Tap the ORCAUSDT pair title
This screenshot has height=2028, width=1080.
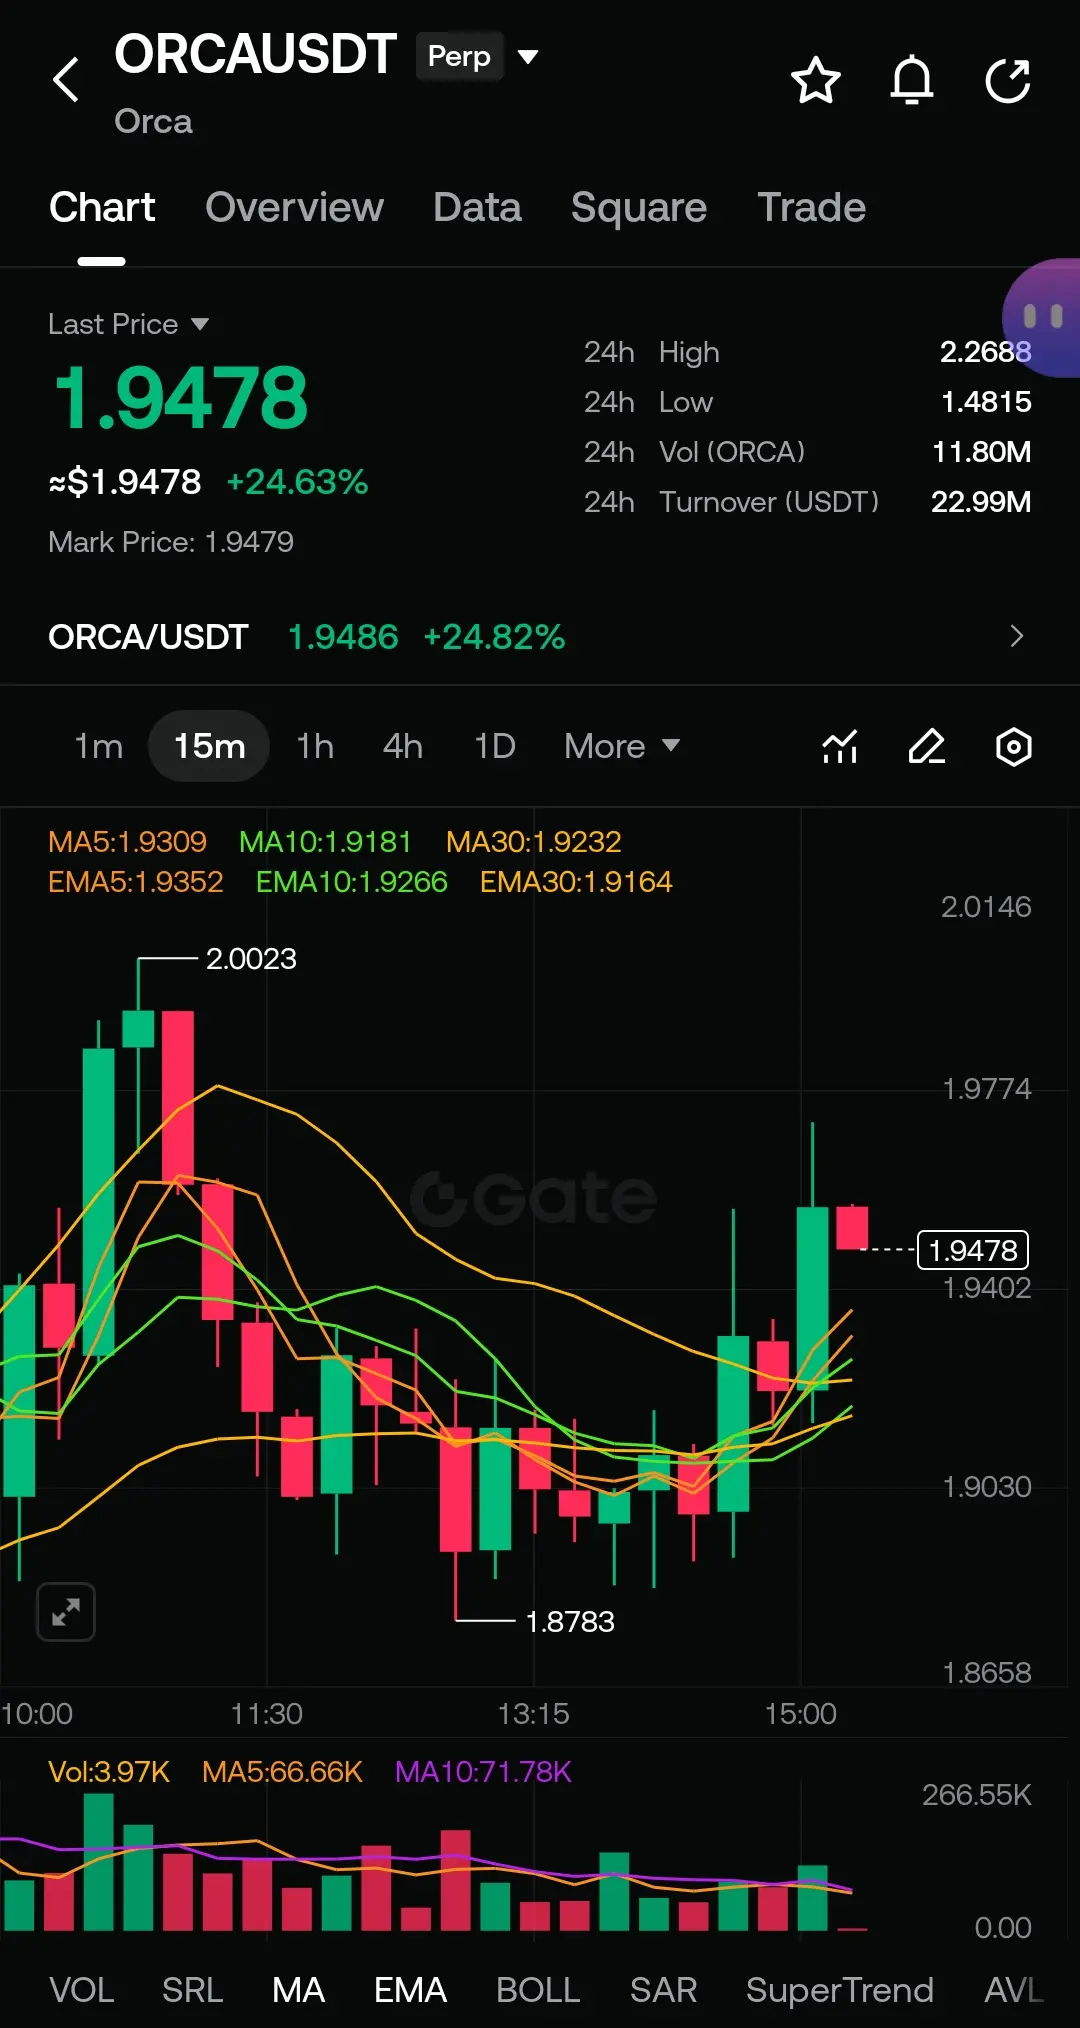pyautogui.click(x=255, y=54)
